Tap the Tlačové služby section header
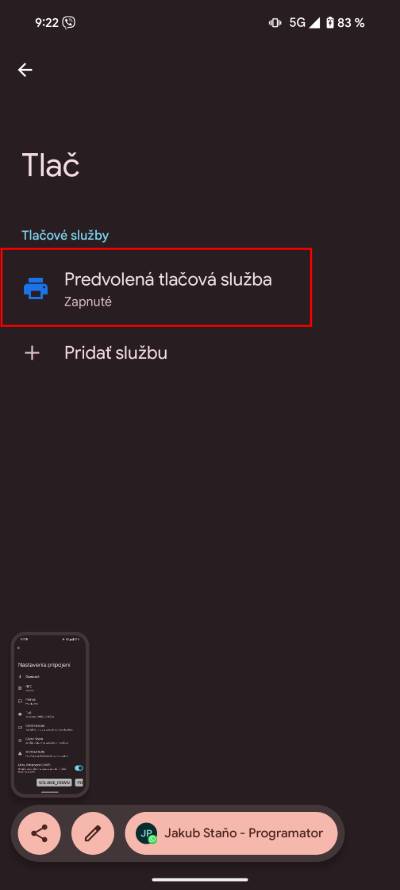 coord(65,235)
